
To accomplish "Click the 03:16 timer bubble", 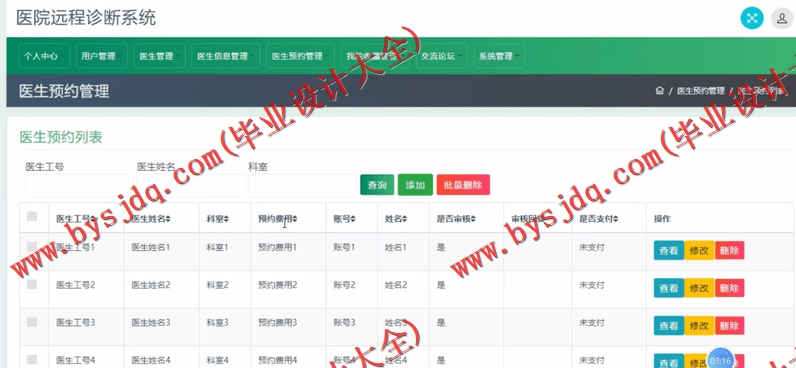I will tap(720, 360).
